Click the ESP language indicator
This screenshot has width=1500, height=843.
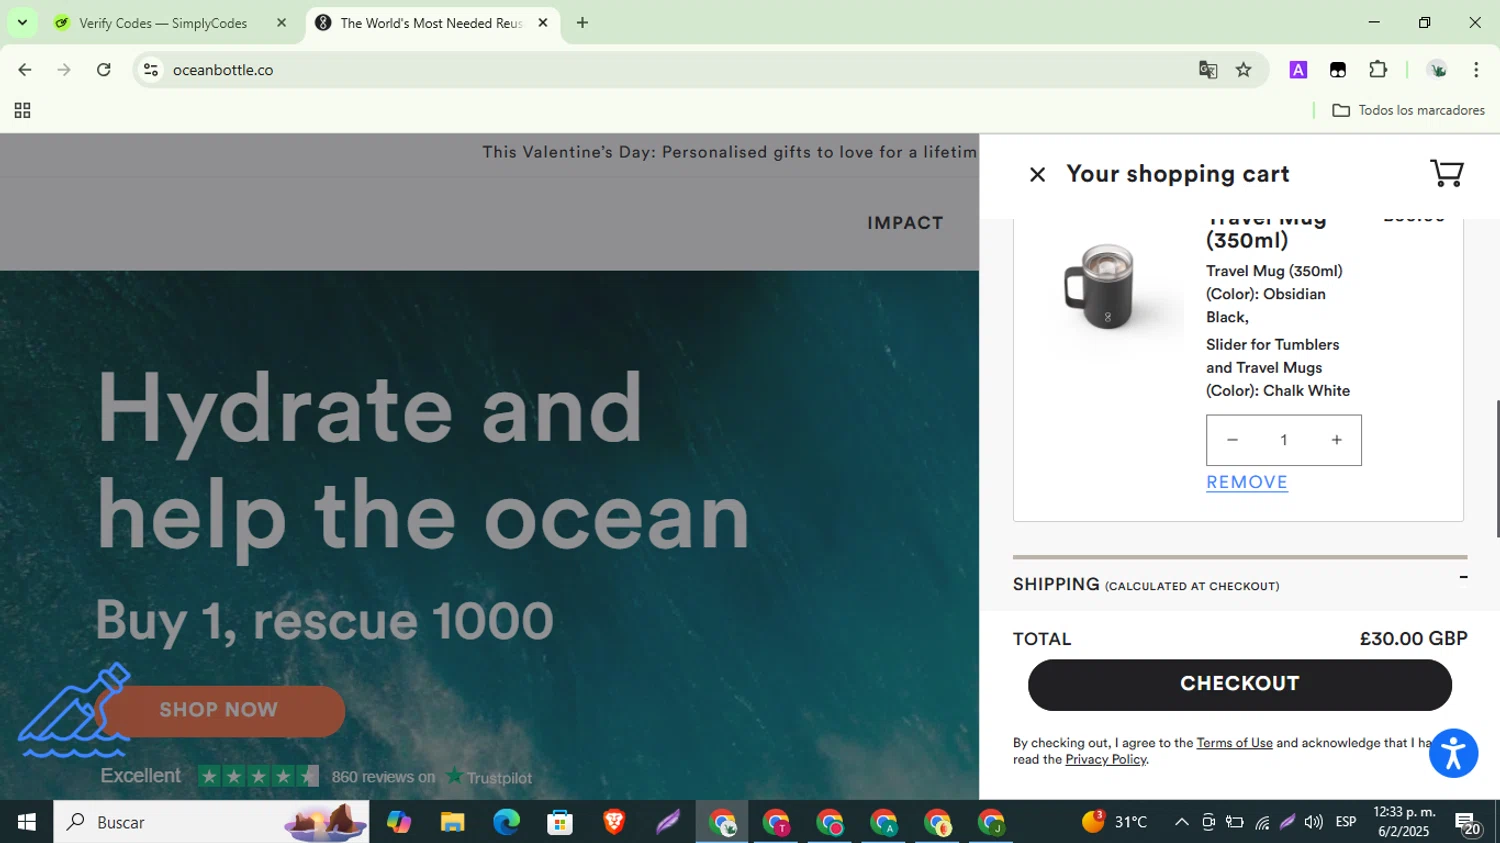coord(1346,822)
